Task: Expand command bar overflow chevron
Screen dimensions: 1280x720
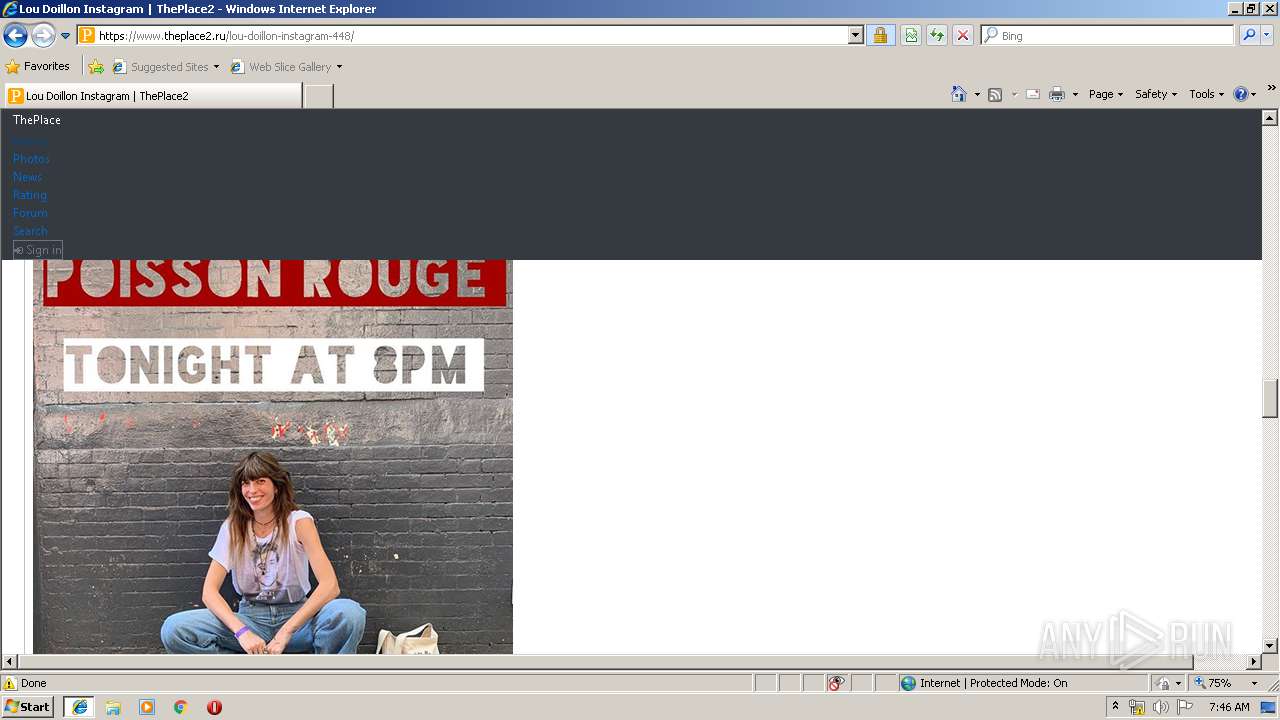Action: click(x=1271, y=89)
